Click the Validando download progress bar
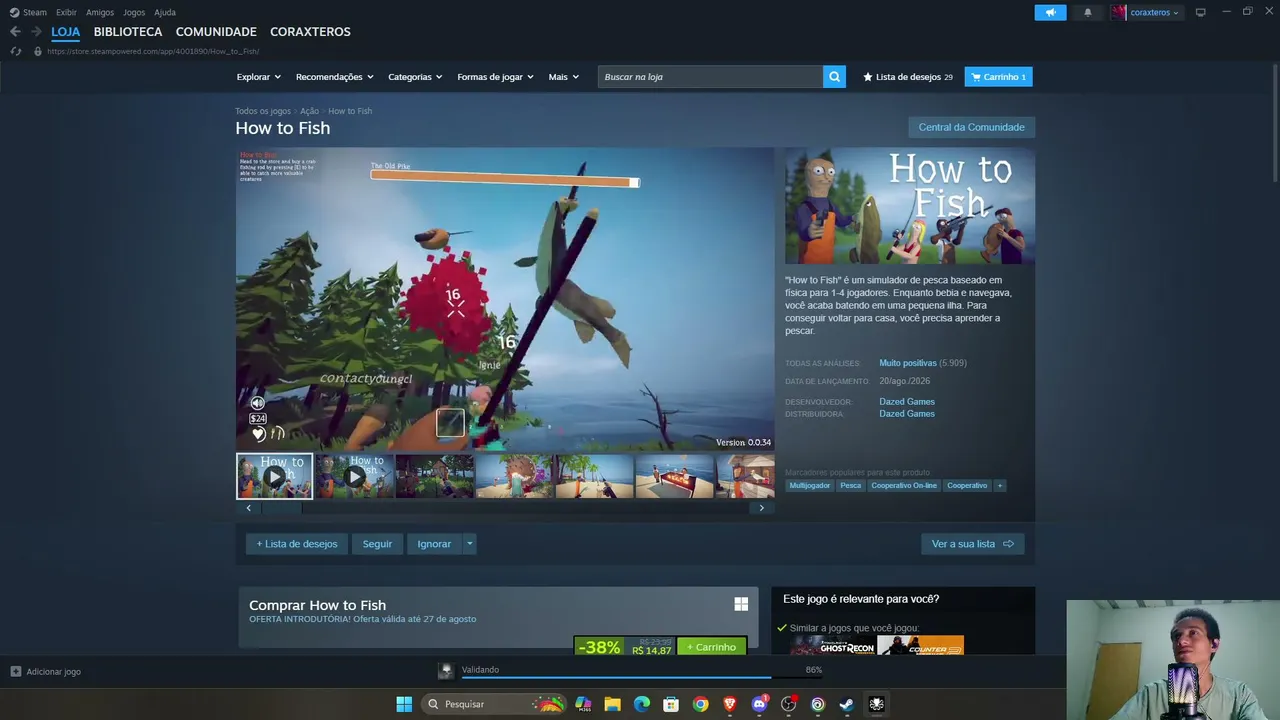The height and width of the screenshot is (720, 1280). point(641,678)
